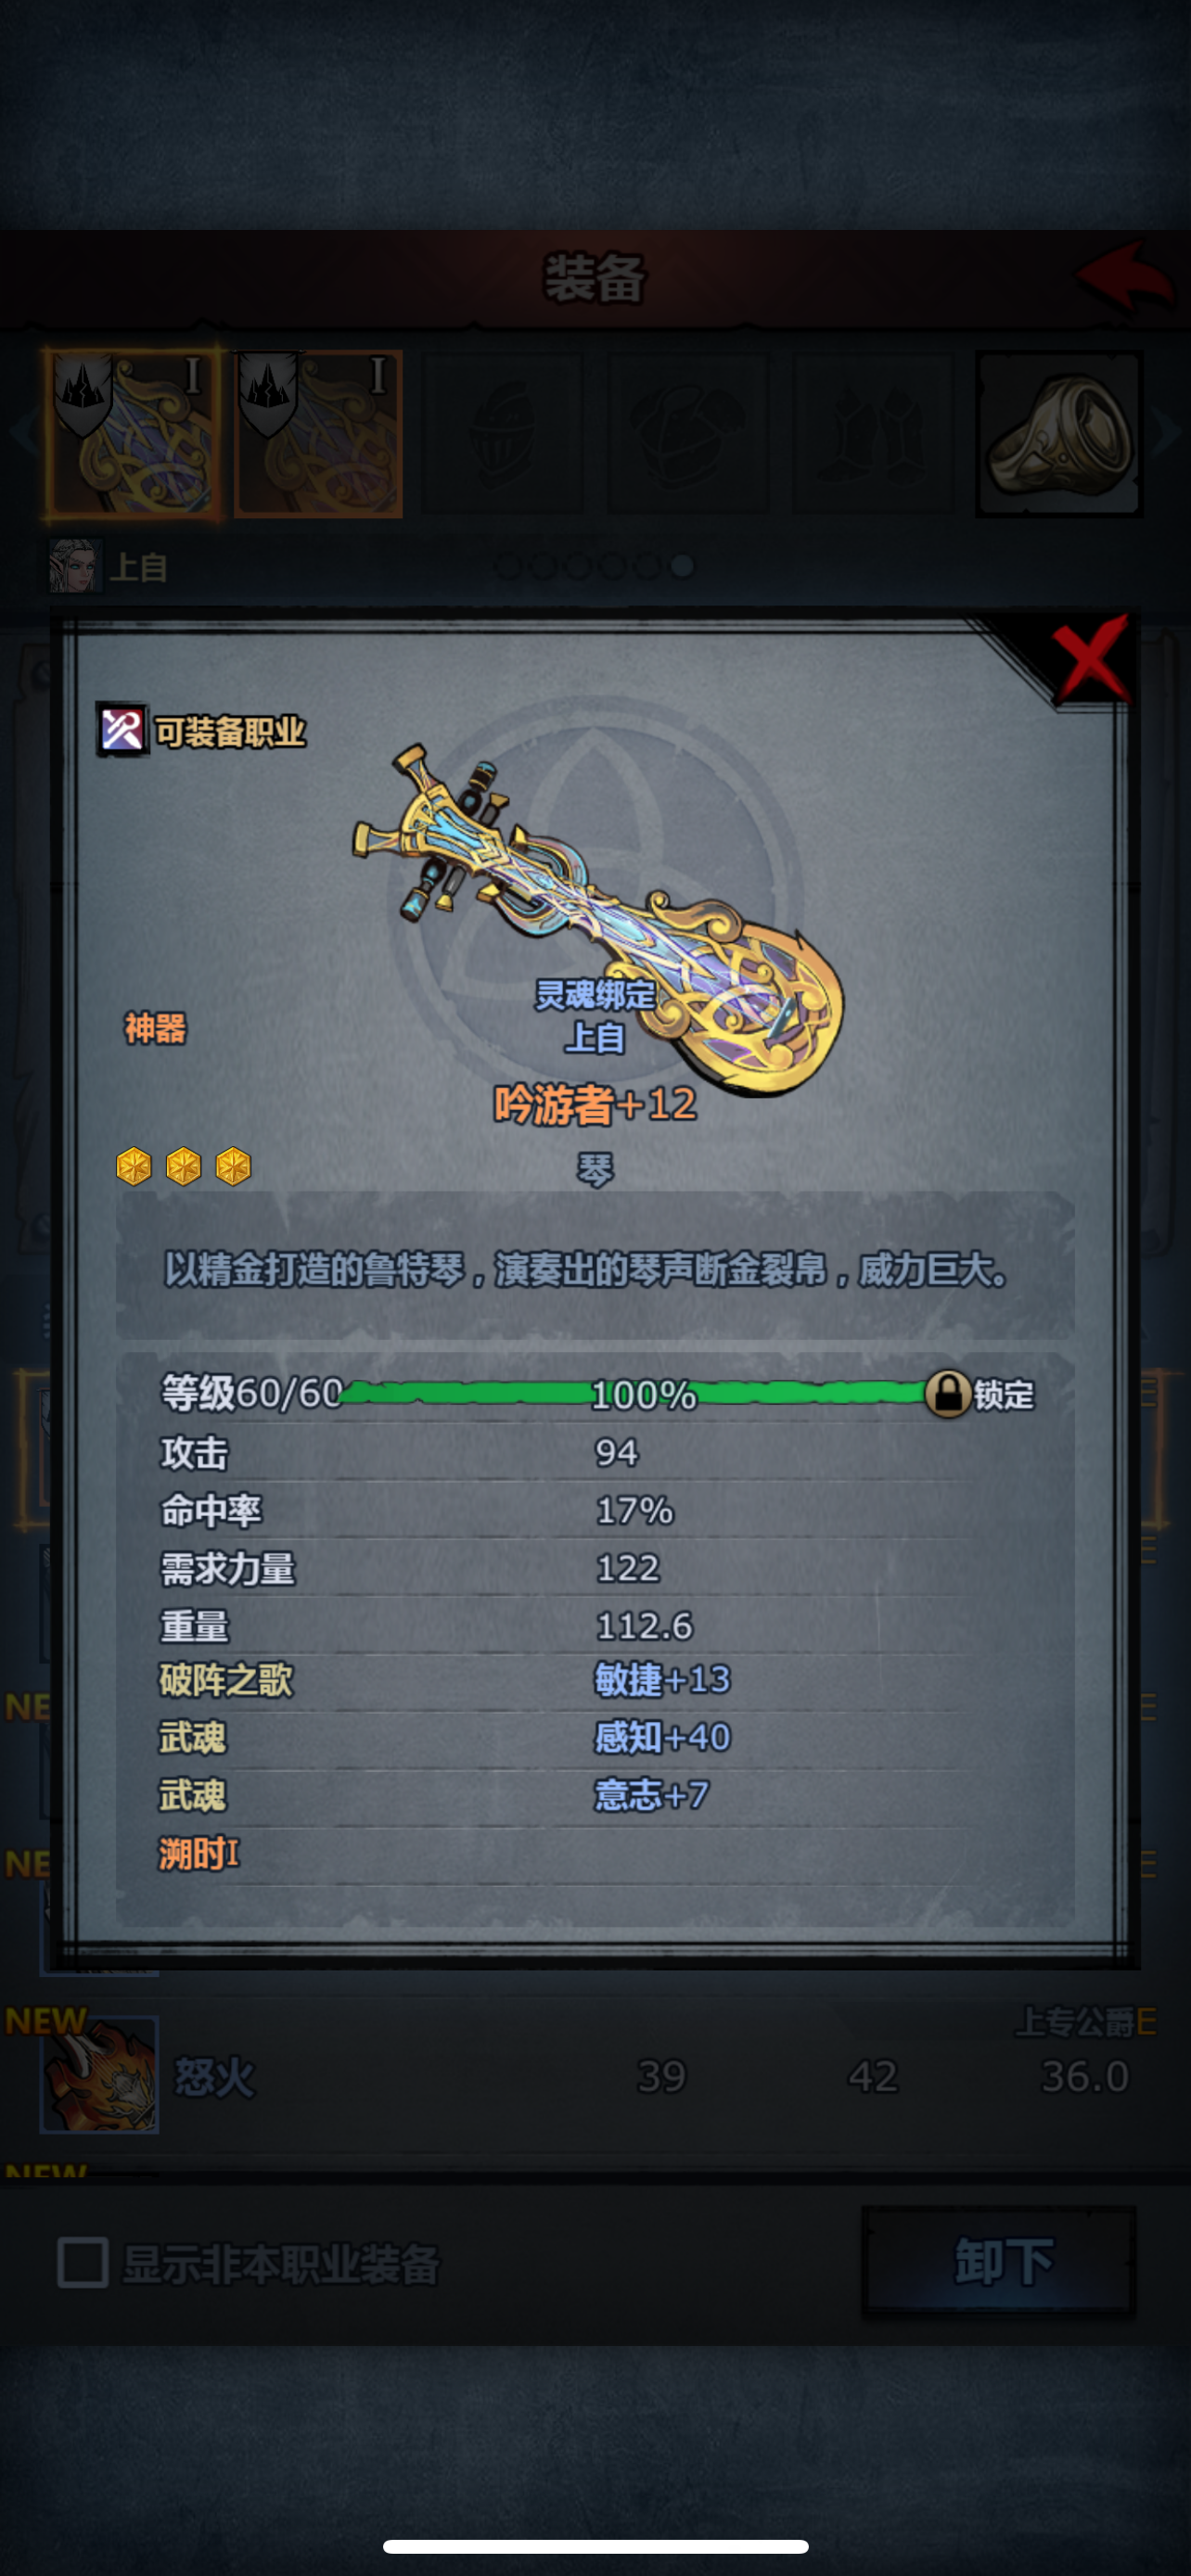Select the last page indicator dot

pyautogui.click(x=682, y=566)
